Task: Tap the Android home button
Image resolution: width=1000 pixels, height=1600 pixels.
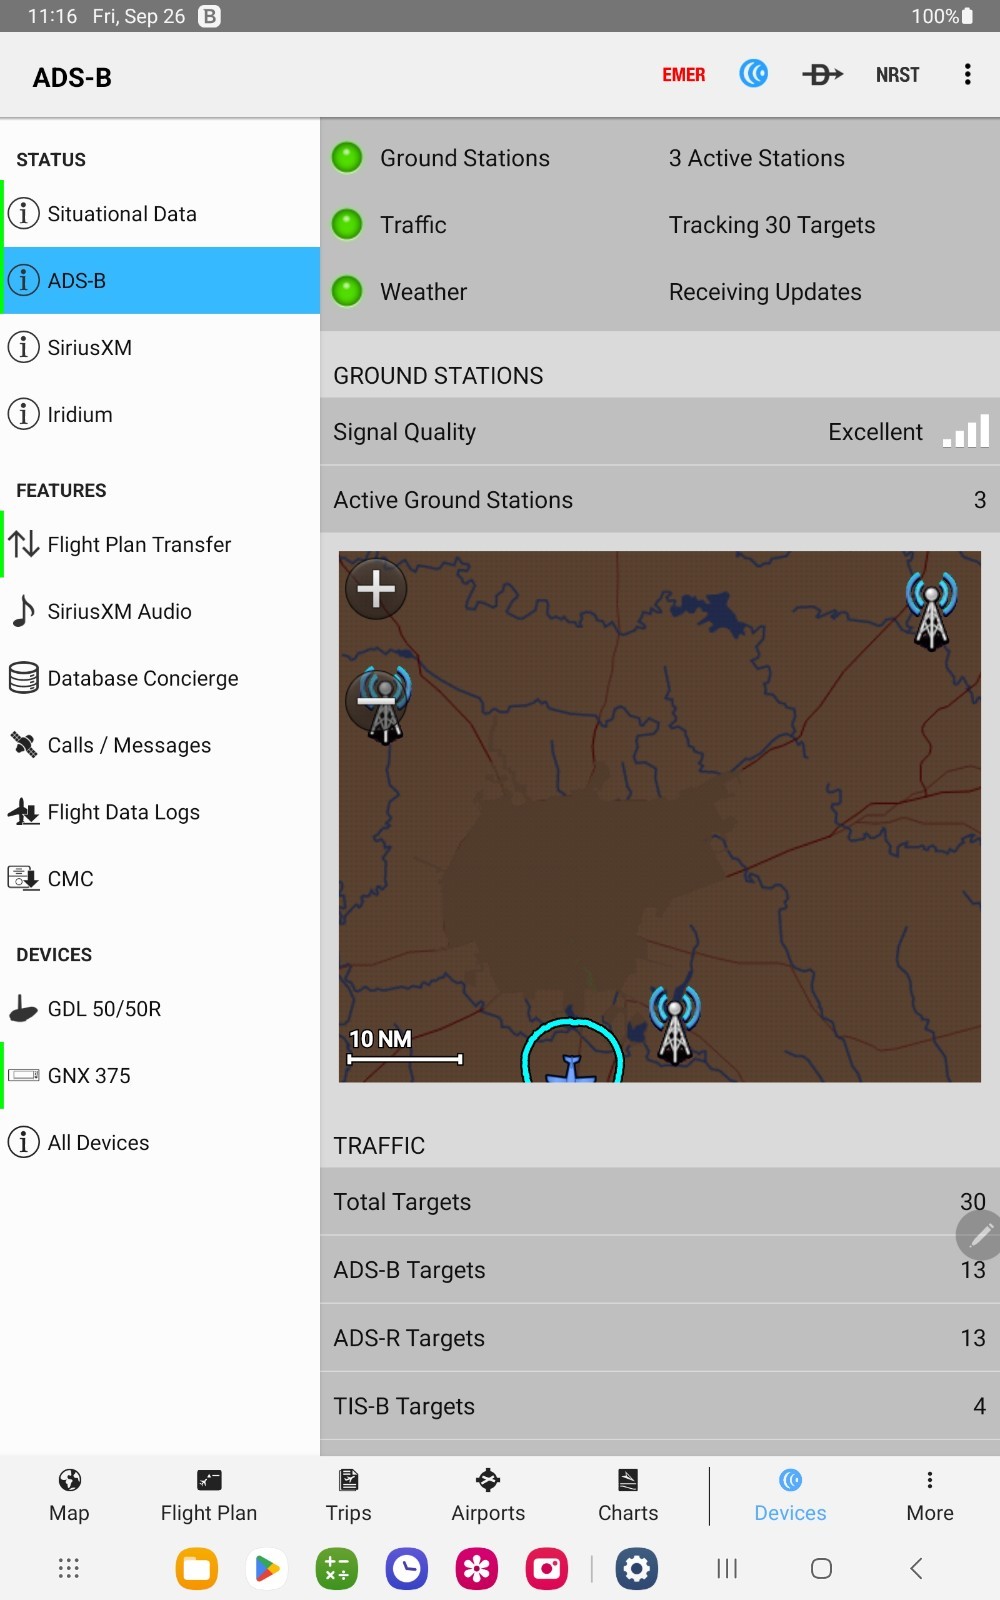Action: [821, 1568]
